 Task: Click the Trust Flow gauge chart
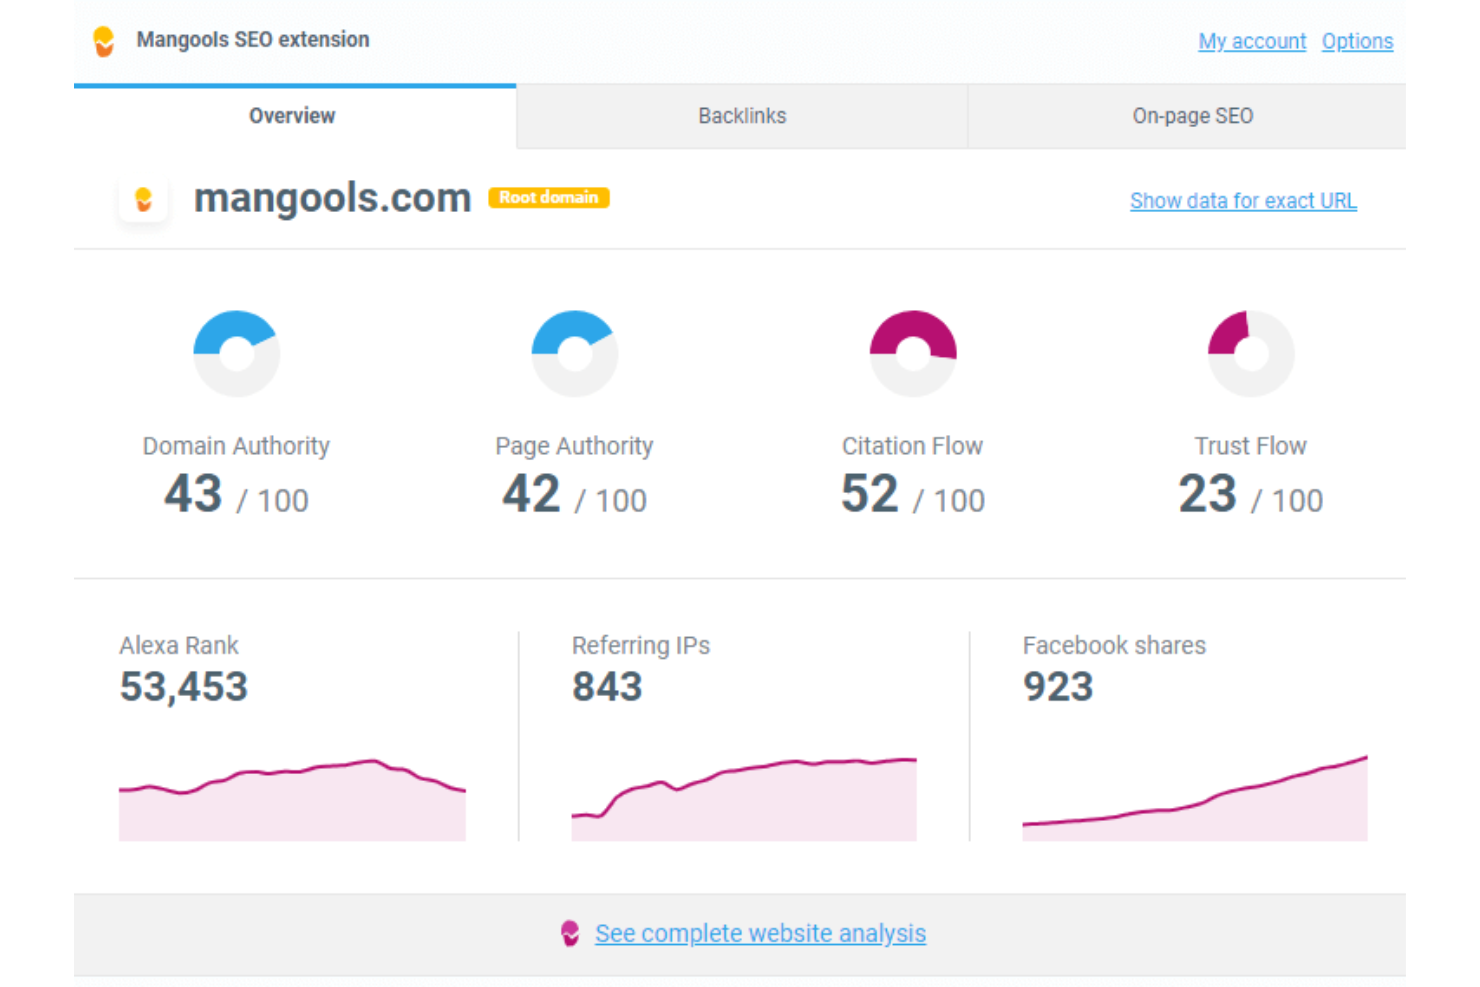1250,352
